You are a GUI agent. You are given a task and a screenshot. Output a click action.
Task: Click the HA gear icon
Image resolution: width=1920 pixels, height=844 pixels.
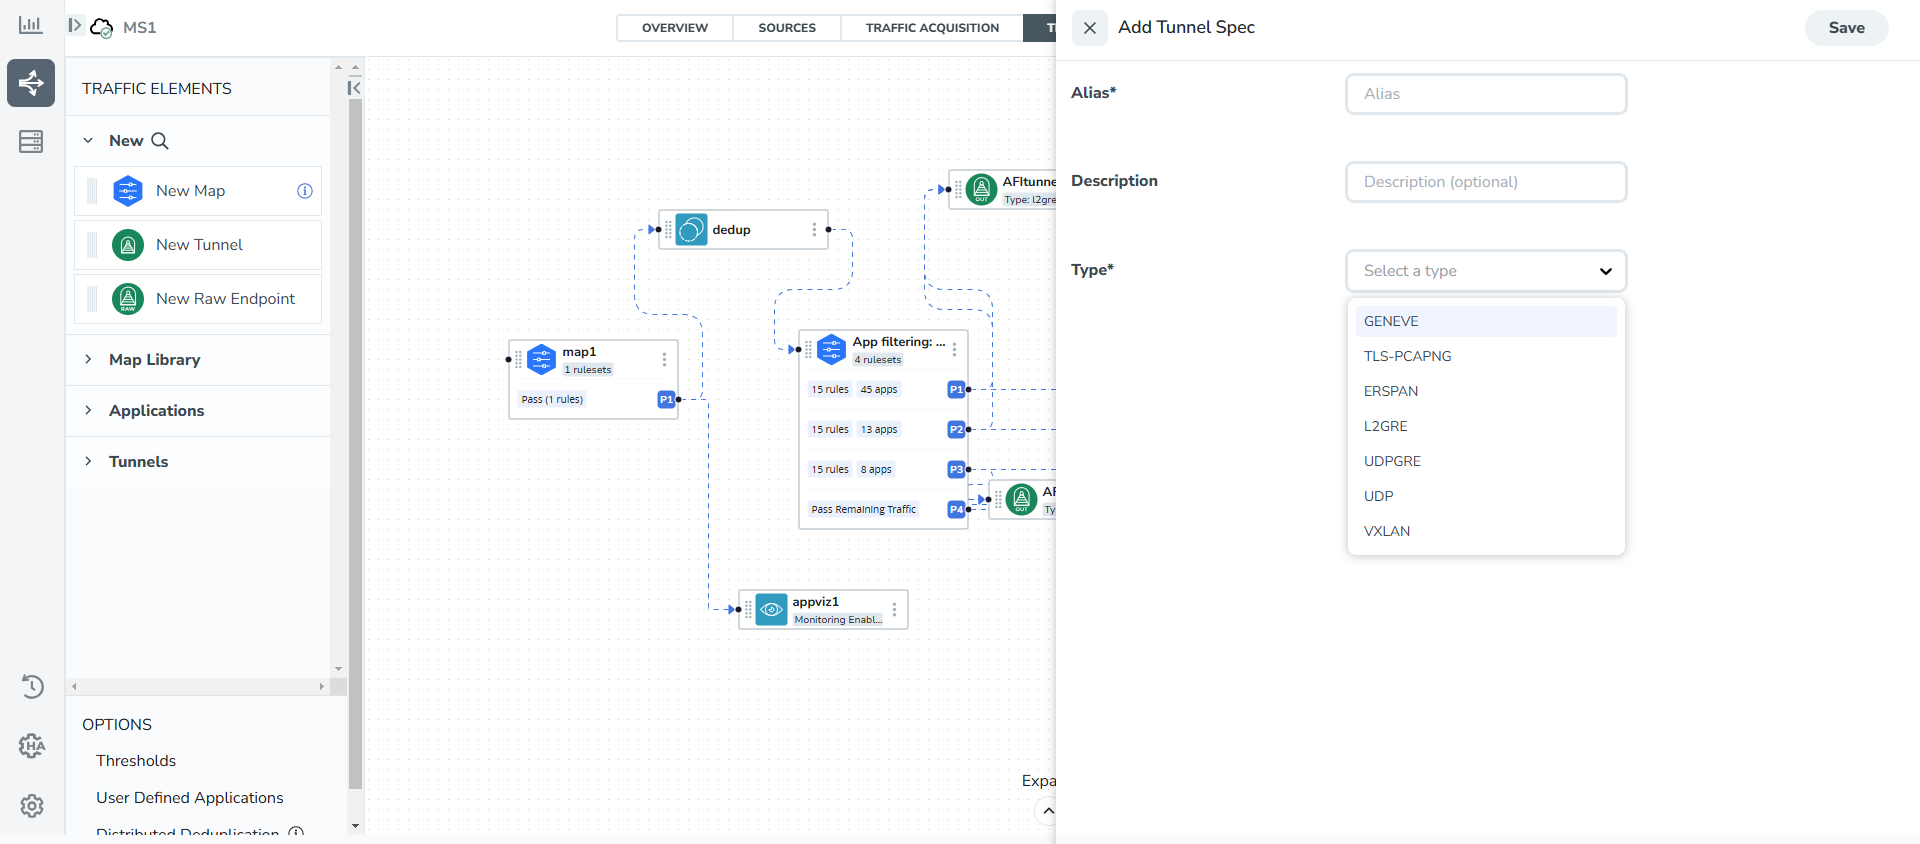click(32, 746)
